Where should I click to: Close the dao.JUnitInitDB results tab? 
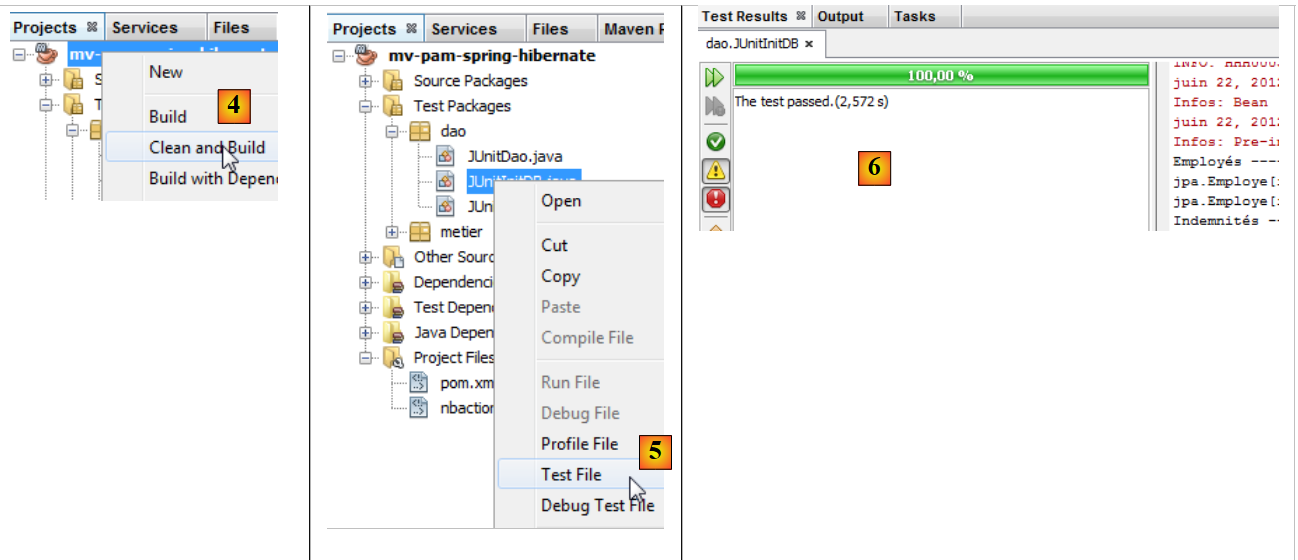809,44
